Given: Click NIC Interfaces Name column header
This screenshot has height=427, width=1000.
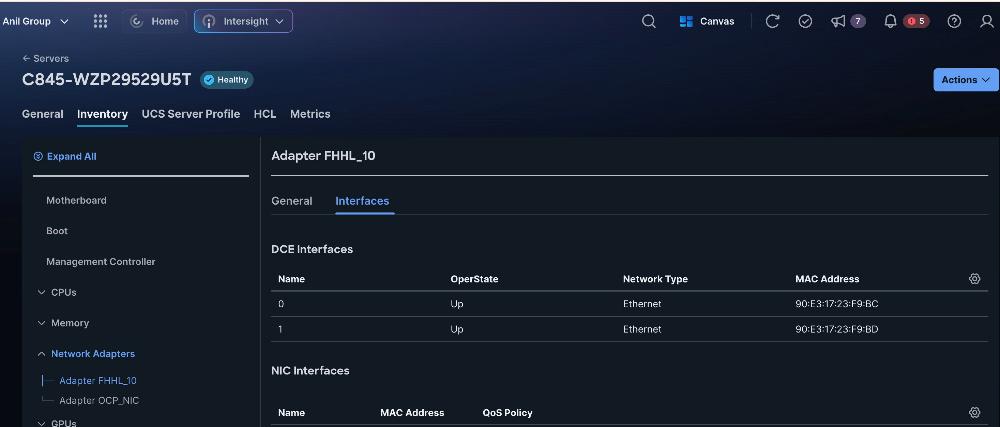Looking at the screenshot, I should pos(291,412).
